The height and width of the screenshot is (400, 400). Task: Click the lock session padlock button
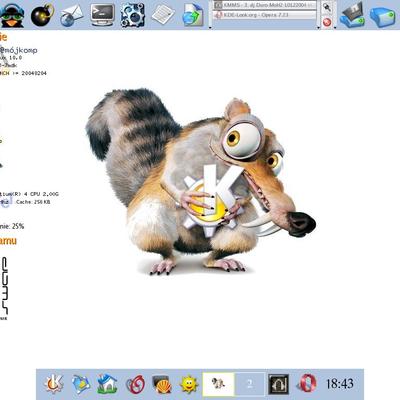[x=327, y=7]
